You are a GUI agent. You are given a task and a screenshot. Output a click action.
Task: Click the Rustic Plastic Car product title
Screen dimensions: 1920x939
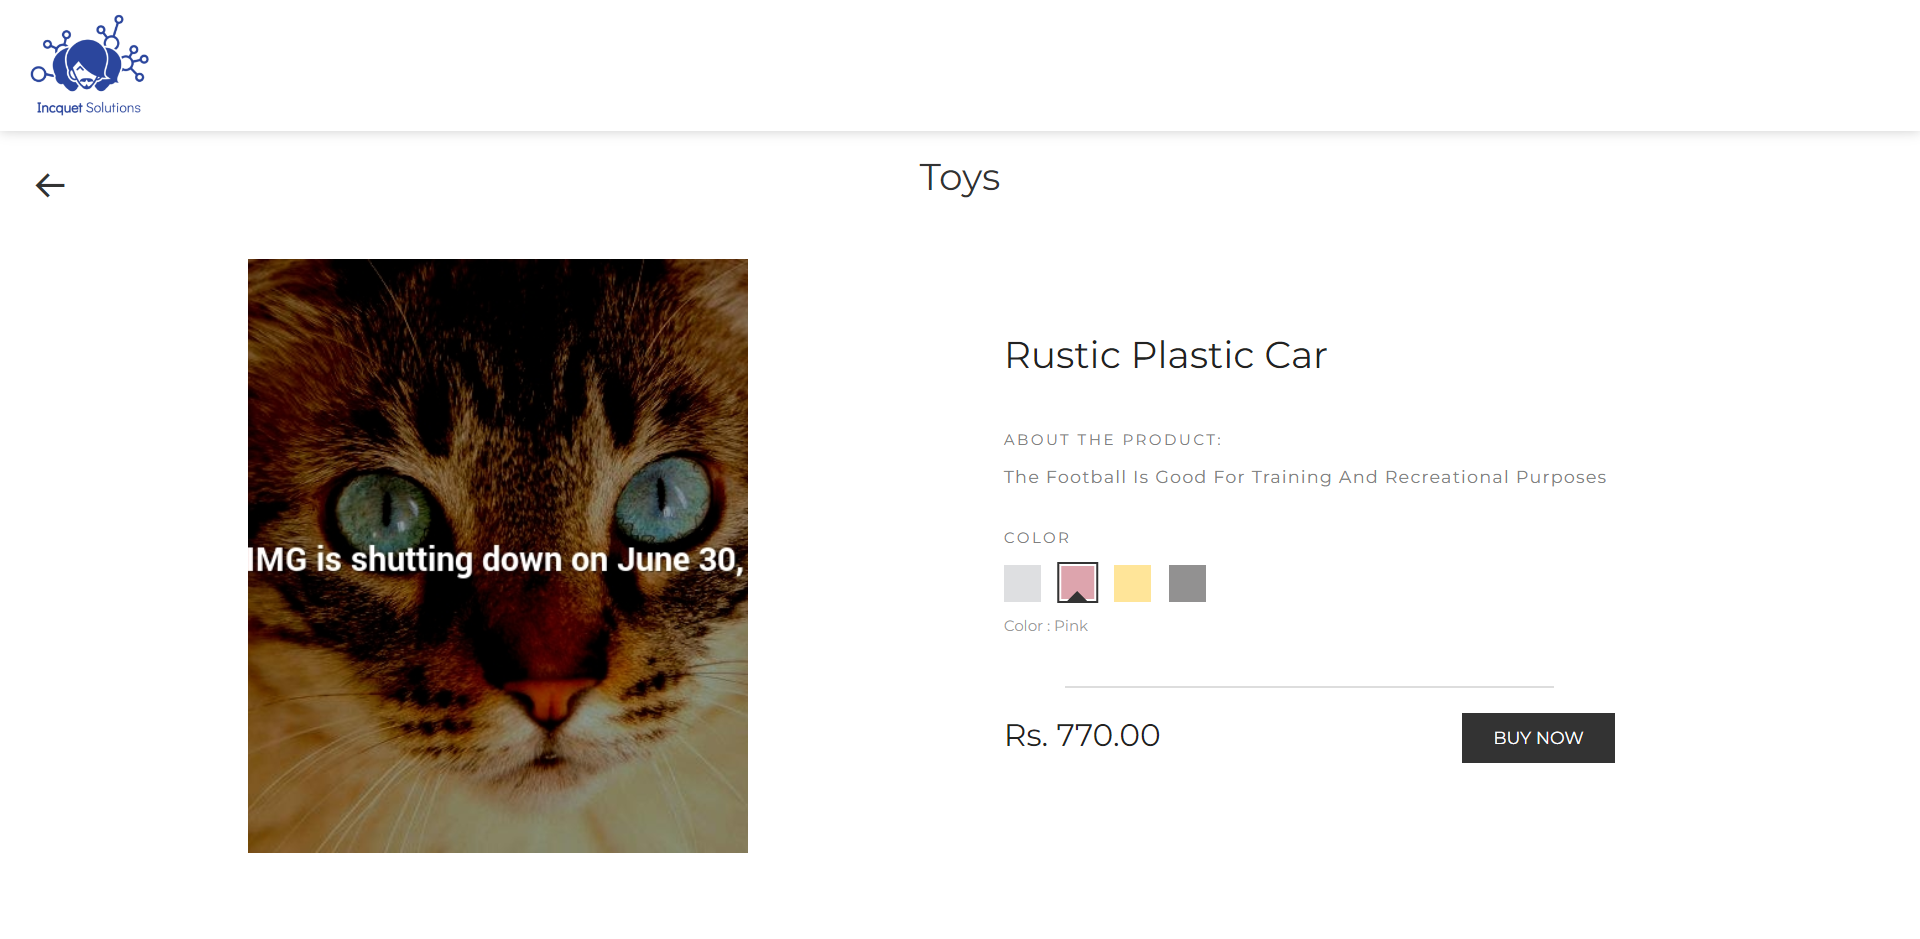point(1165,355)
